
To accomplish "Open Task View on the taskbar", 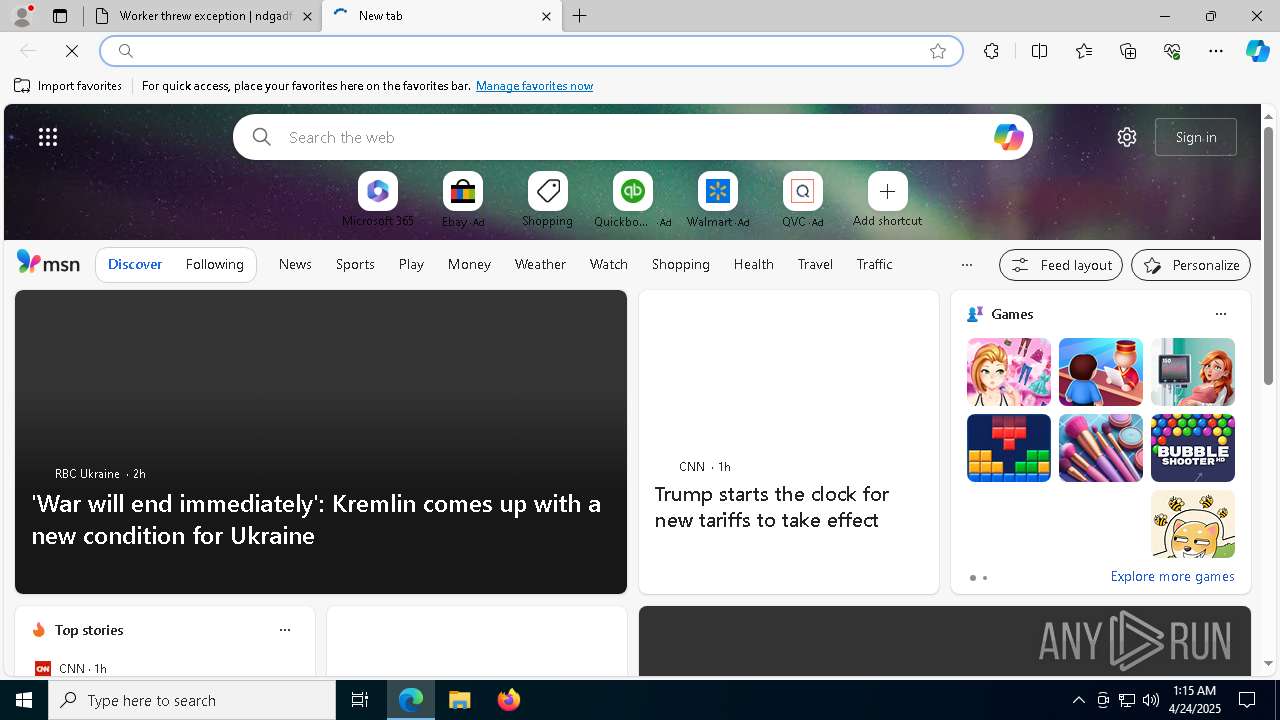I will [x=360, y=700].
